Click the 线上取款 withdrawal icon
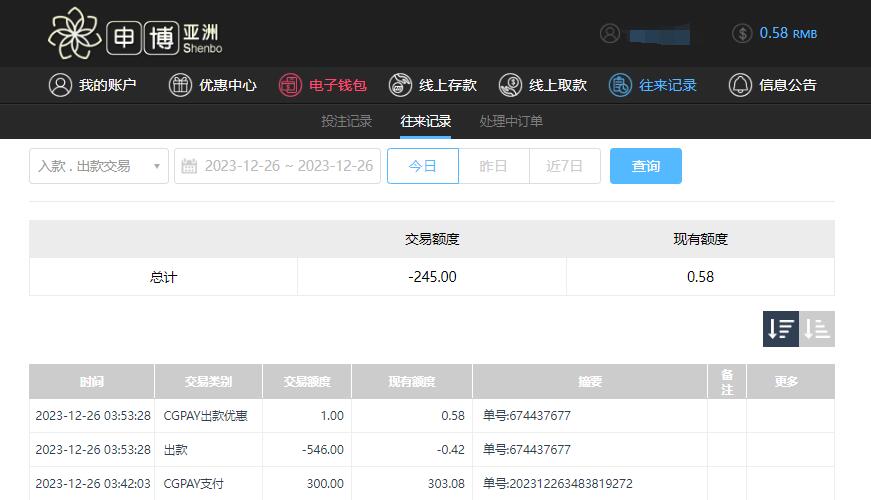The image size is (871, 500). tap(510, 85)
